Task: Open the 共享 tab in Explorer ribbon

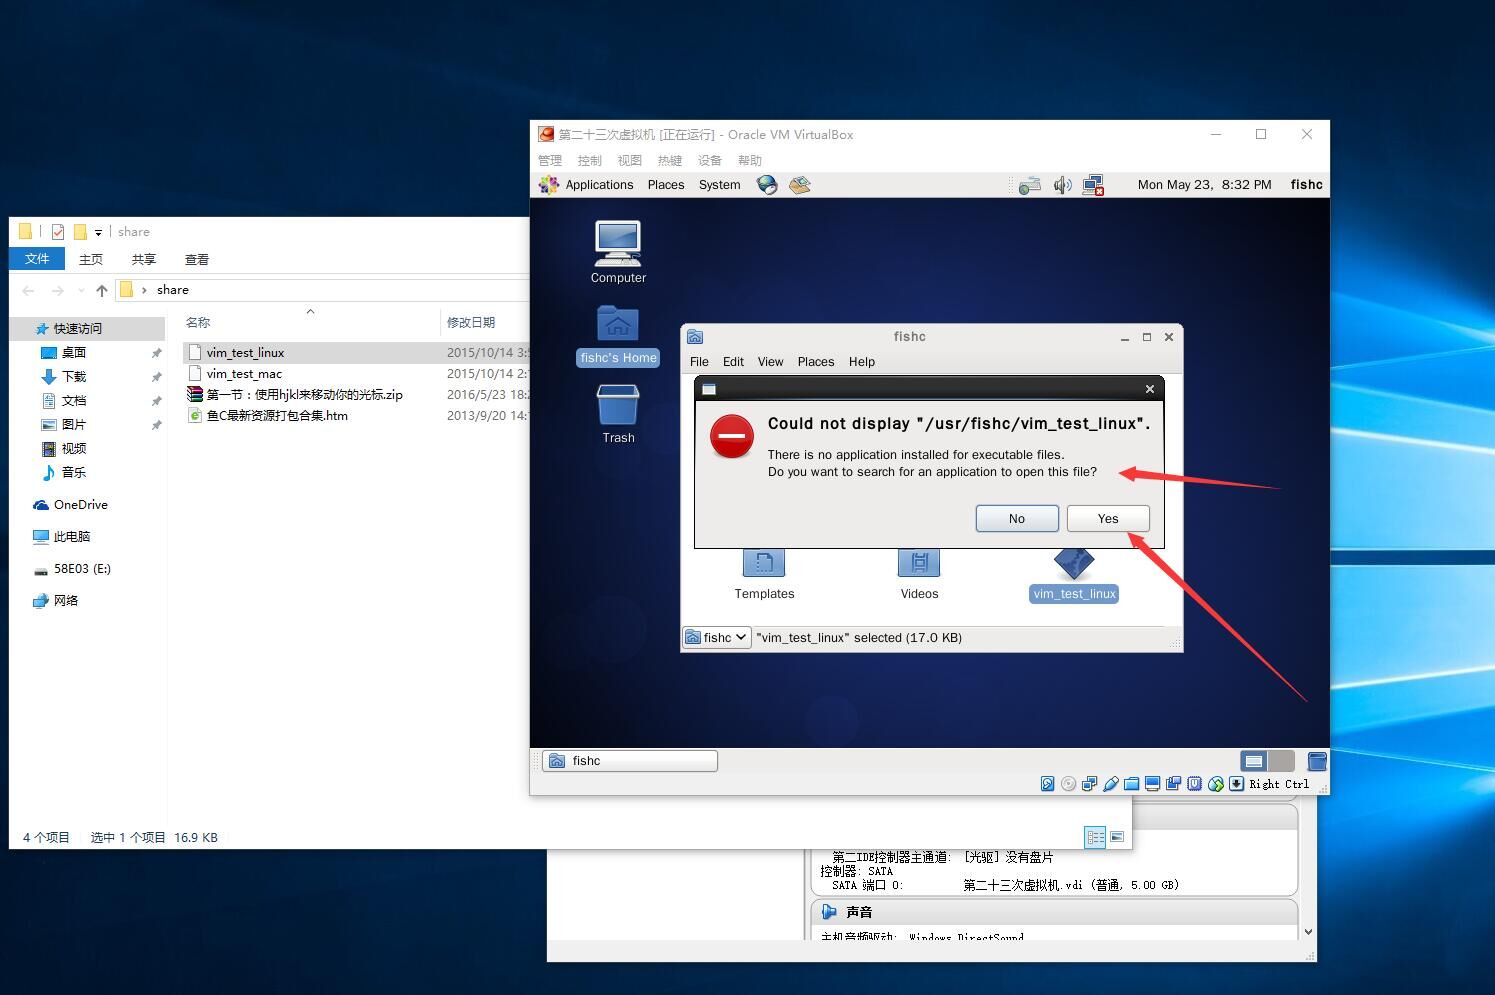Action: (144, 259)
